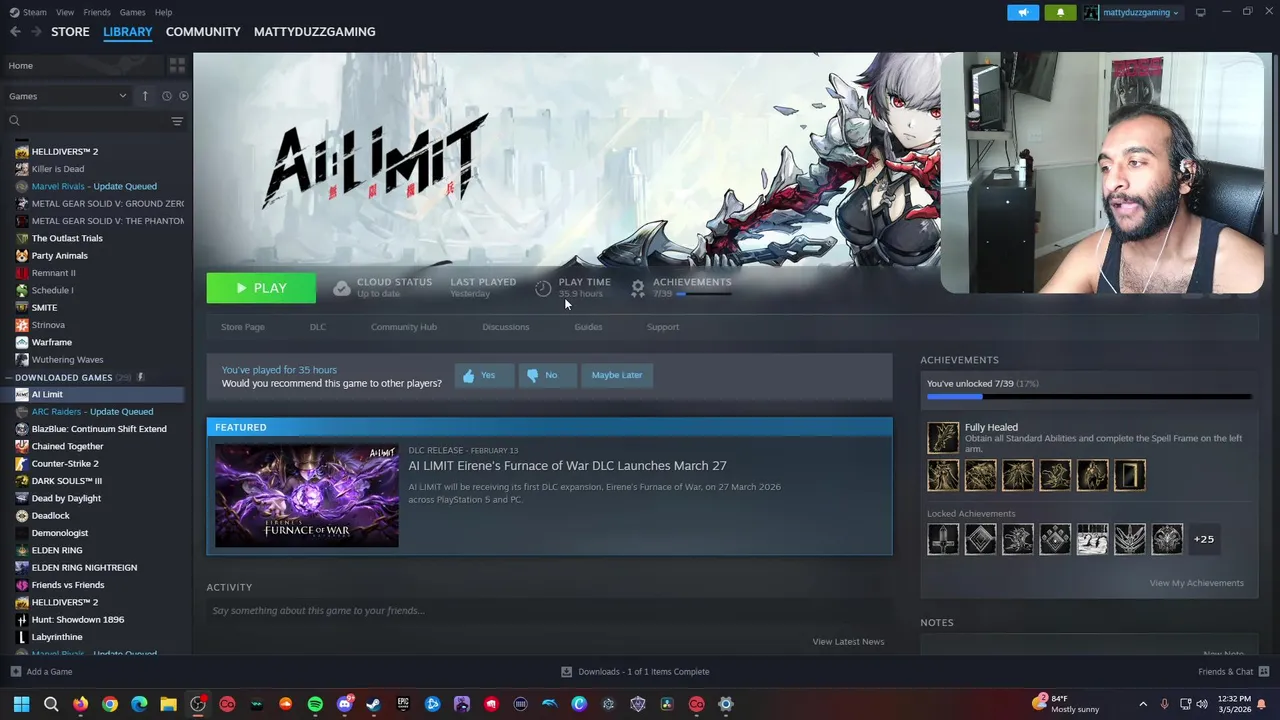Open AI LIMIT Eirene's Furnace headline
Viewport: 1280px width, 720px height.
567,466
